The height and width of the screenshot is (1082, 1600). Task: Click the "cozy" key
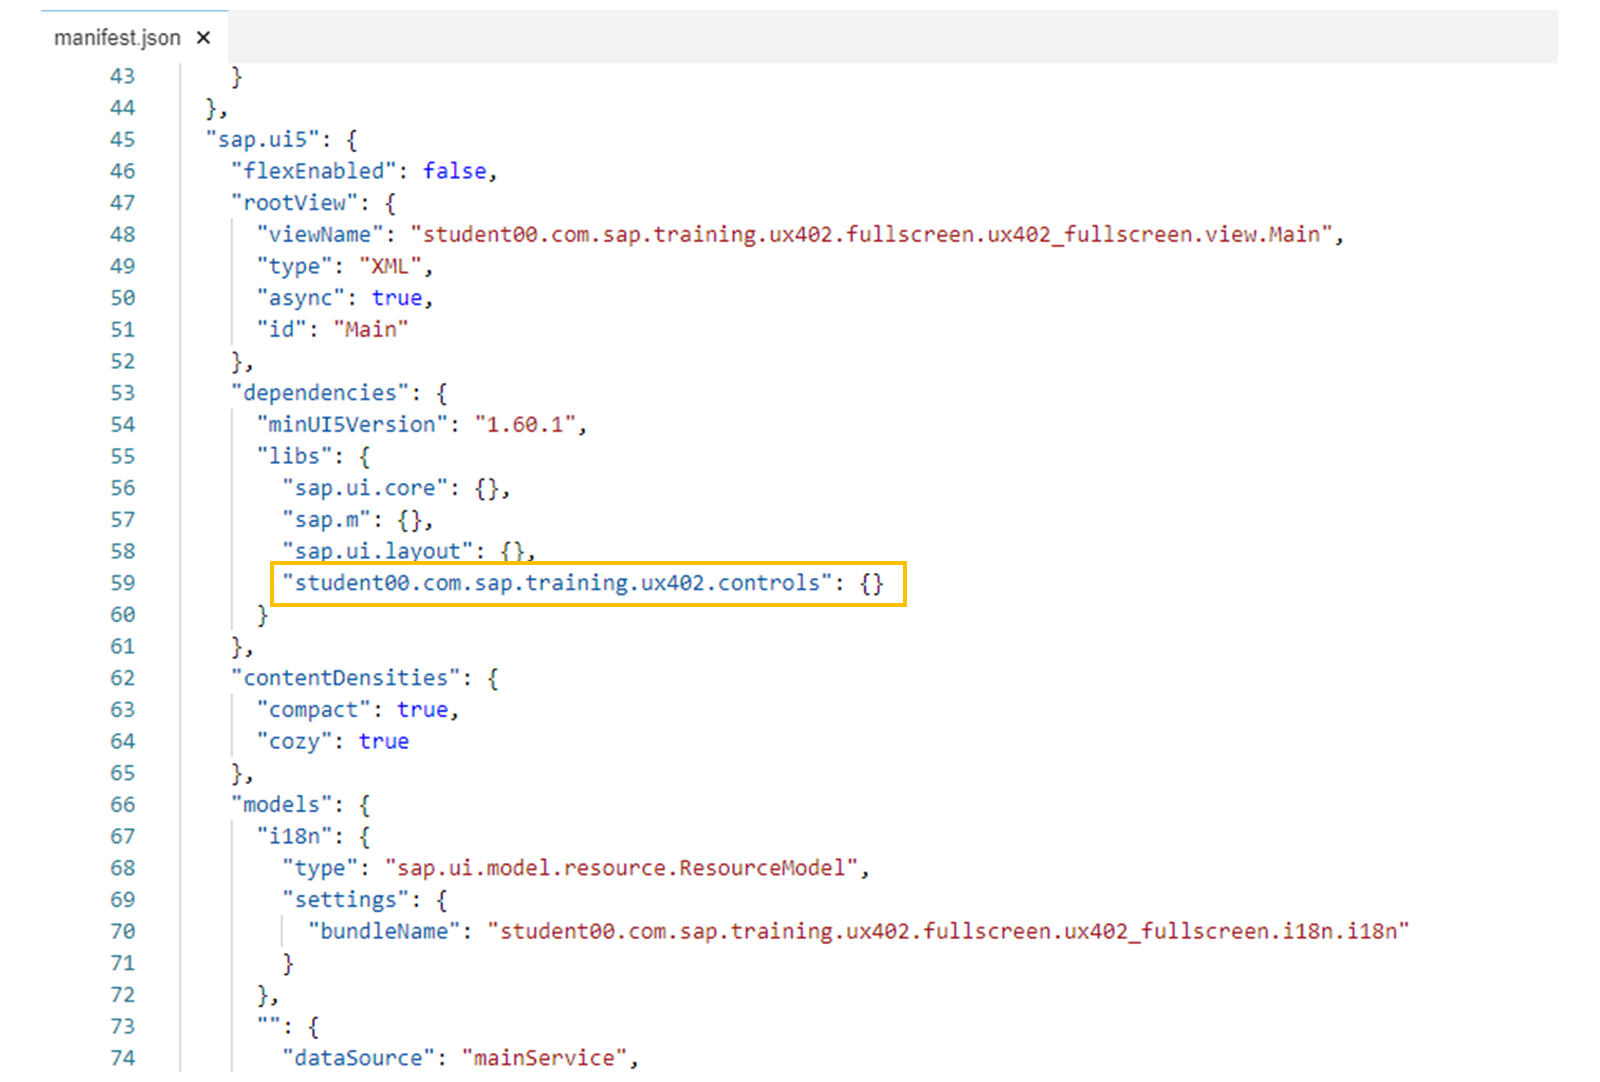295,741
